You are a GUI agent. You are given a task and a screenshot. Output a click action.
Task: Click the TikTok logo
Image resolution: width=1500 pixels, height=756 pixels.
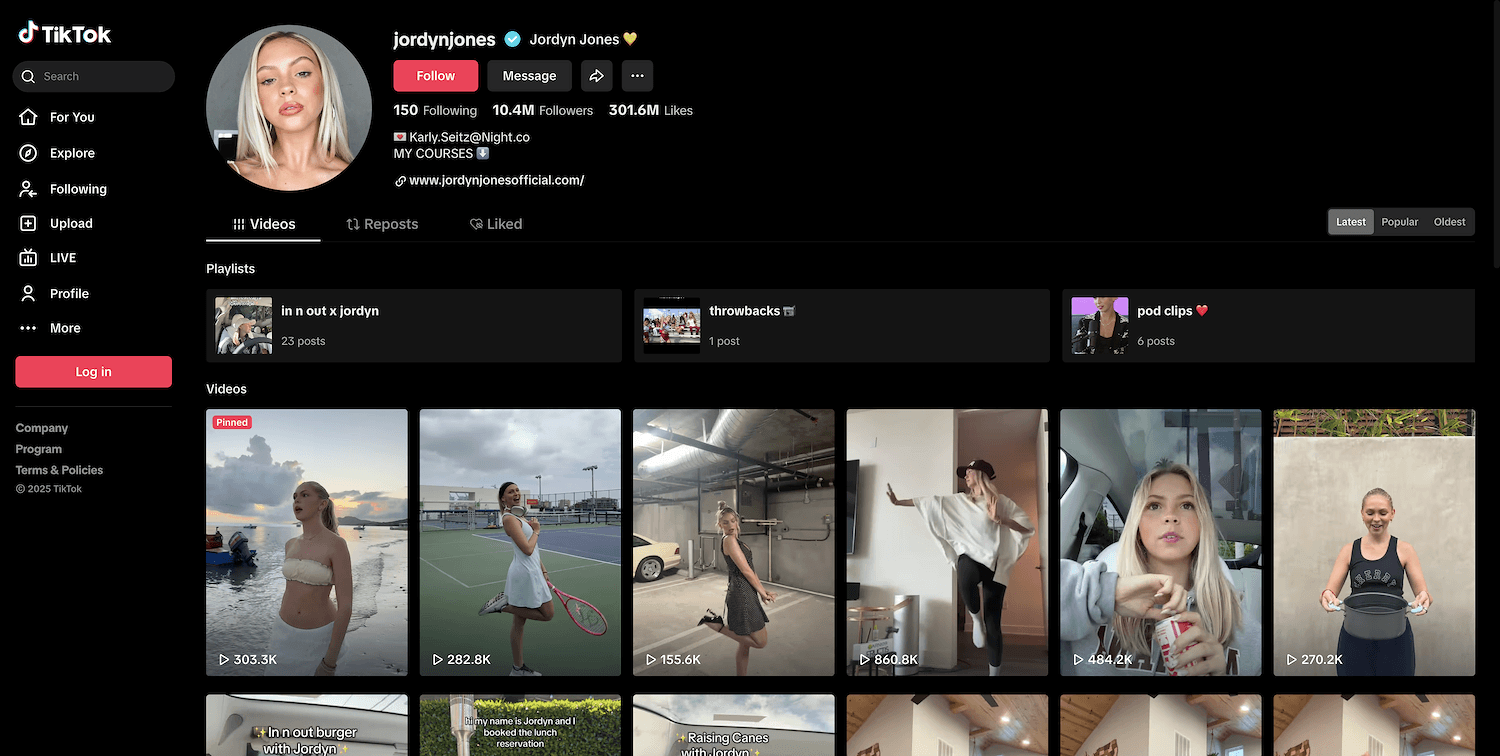(x=65, y=34)
